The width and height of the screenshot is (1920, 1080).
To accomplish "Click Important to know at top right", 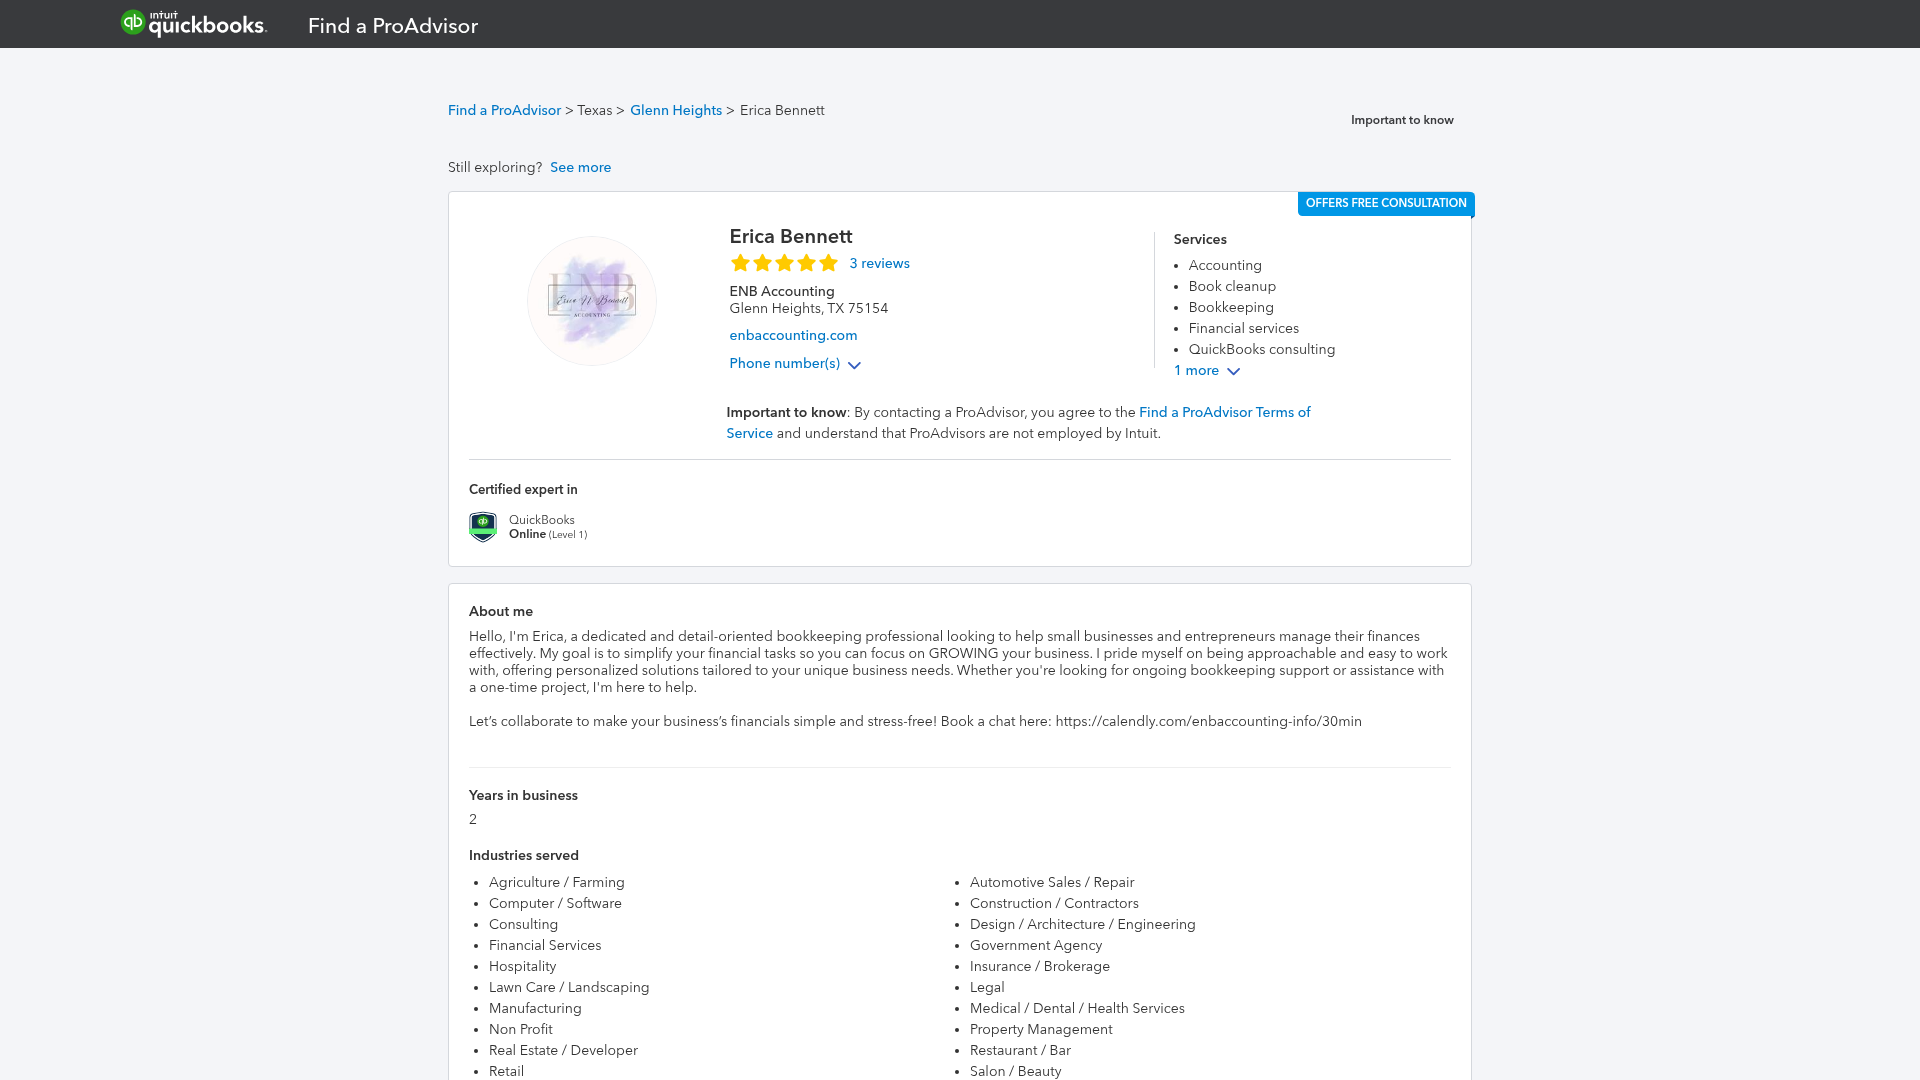I will pyautogui.click(x=1402, y=121).
